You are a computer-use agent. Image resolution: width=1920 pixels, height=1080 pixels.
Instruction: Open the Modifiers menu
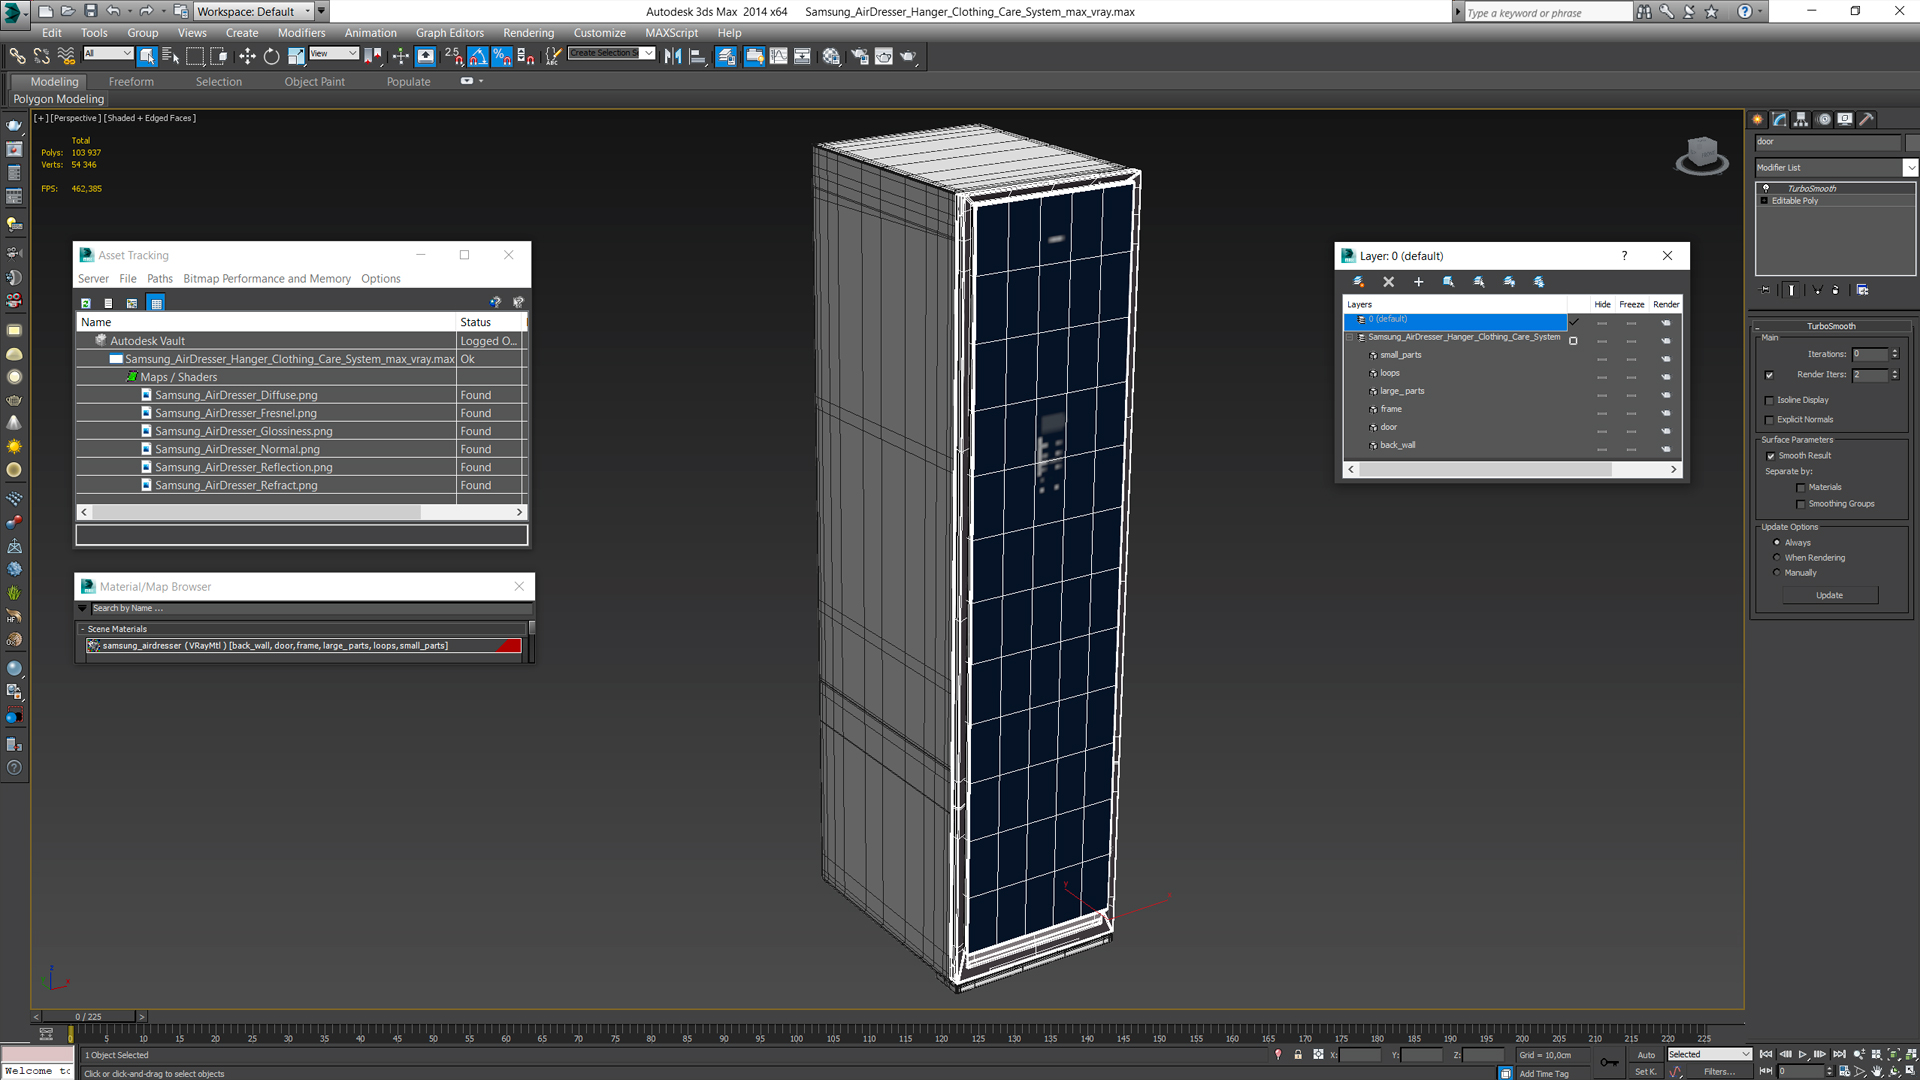click(x=301, y=33)
